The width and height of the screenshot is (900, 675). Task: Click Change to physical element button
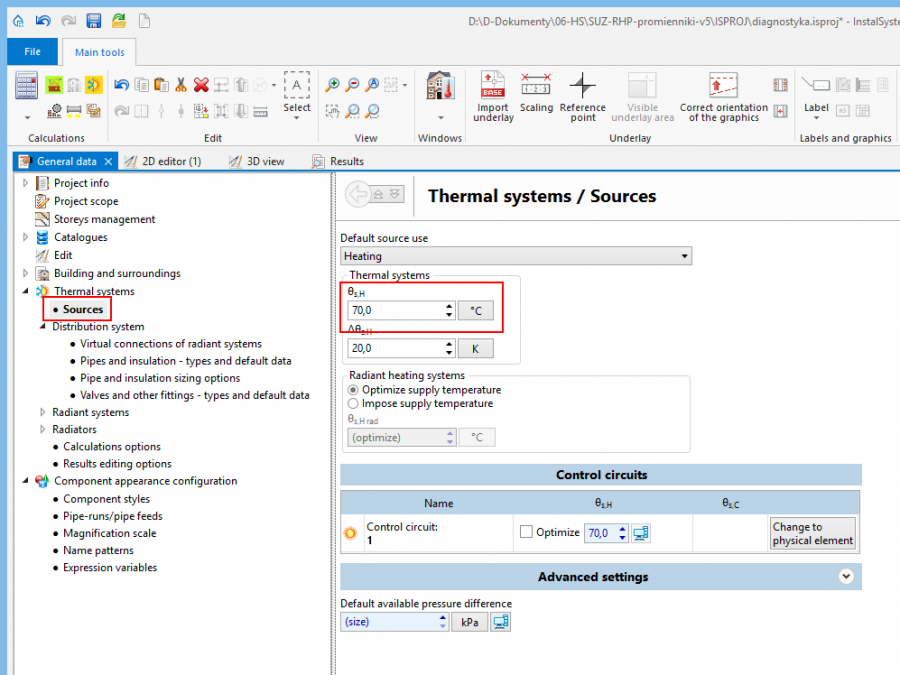[x=812, y=533]
